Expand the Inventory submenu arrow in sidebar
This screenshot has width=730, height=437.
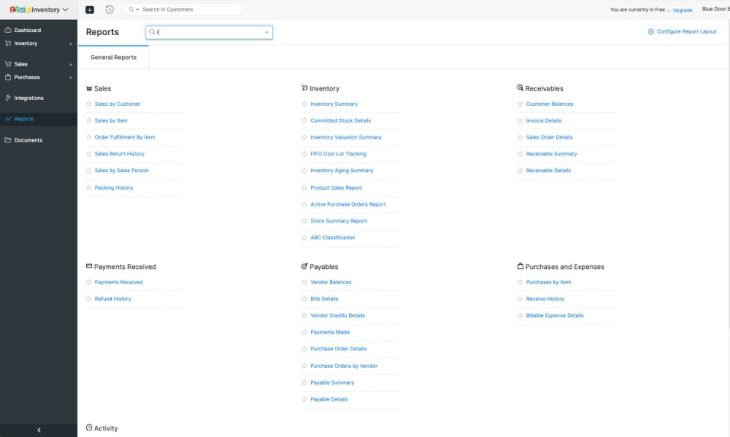(x=70, y=44)
